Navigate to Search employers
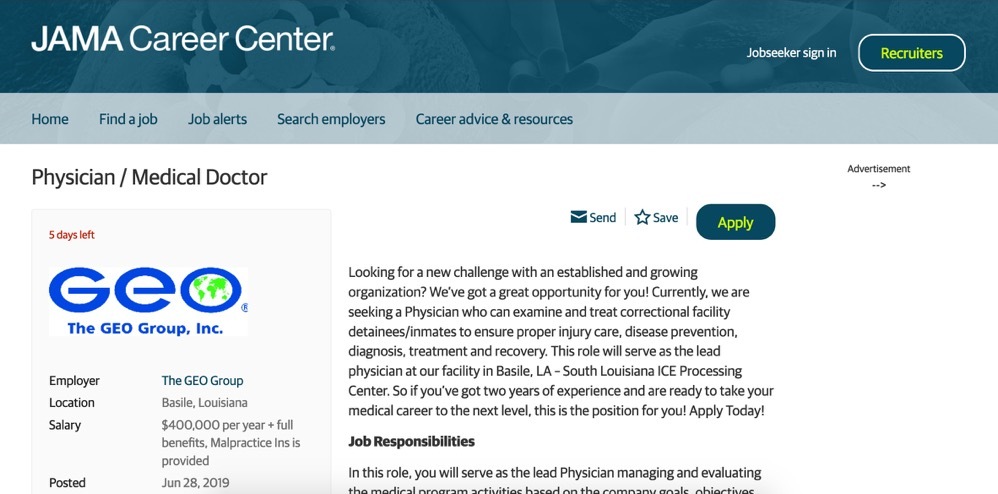Screen dimensions: 998x494 pos(331,119)
